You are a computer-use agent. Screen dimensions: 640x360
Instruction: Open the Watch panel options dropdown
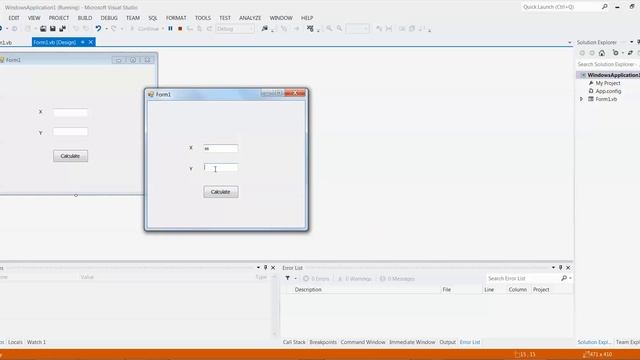click(258, 268)
